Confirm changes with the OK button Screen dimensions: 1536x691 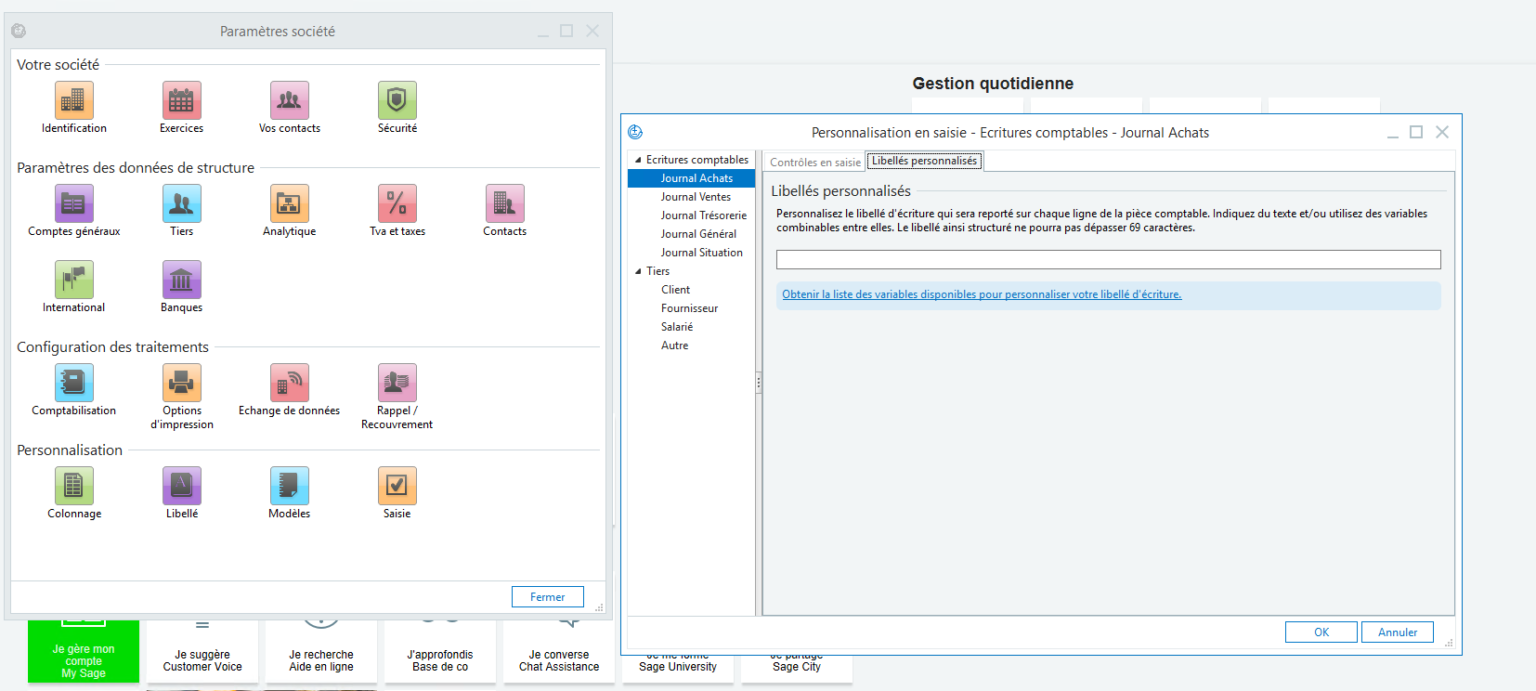tap(1321, 631)
